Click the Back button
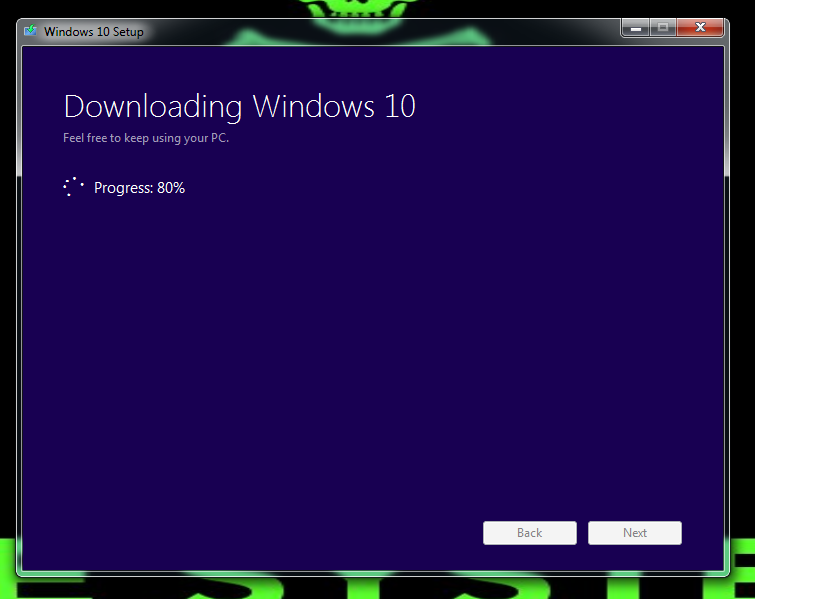Screen dimensions: 819x599 (530, 533)
